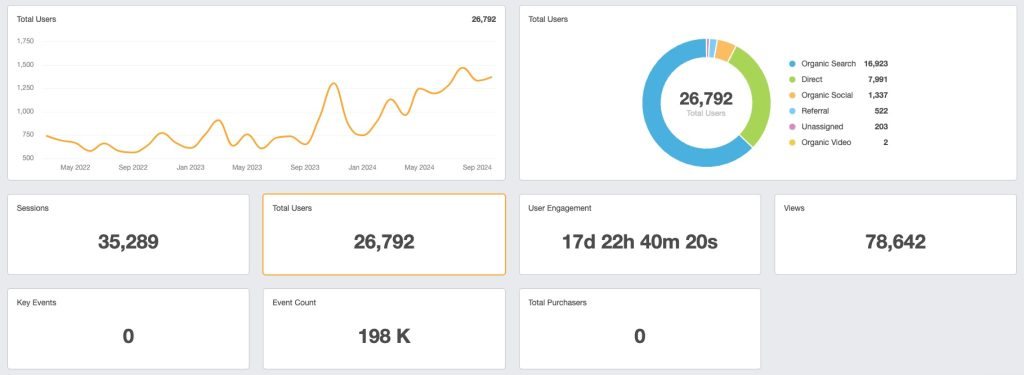The image size is (1024, 375).
Task: Click the Jan 2023 axis label
Action: pos(191,168)
